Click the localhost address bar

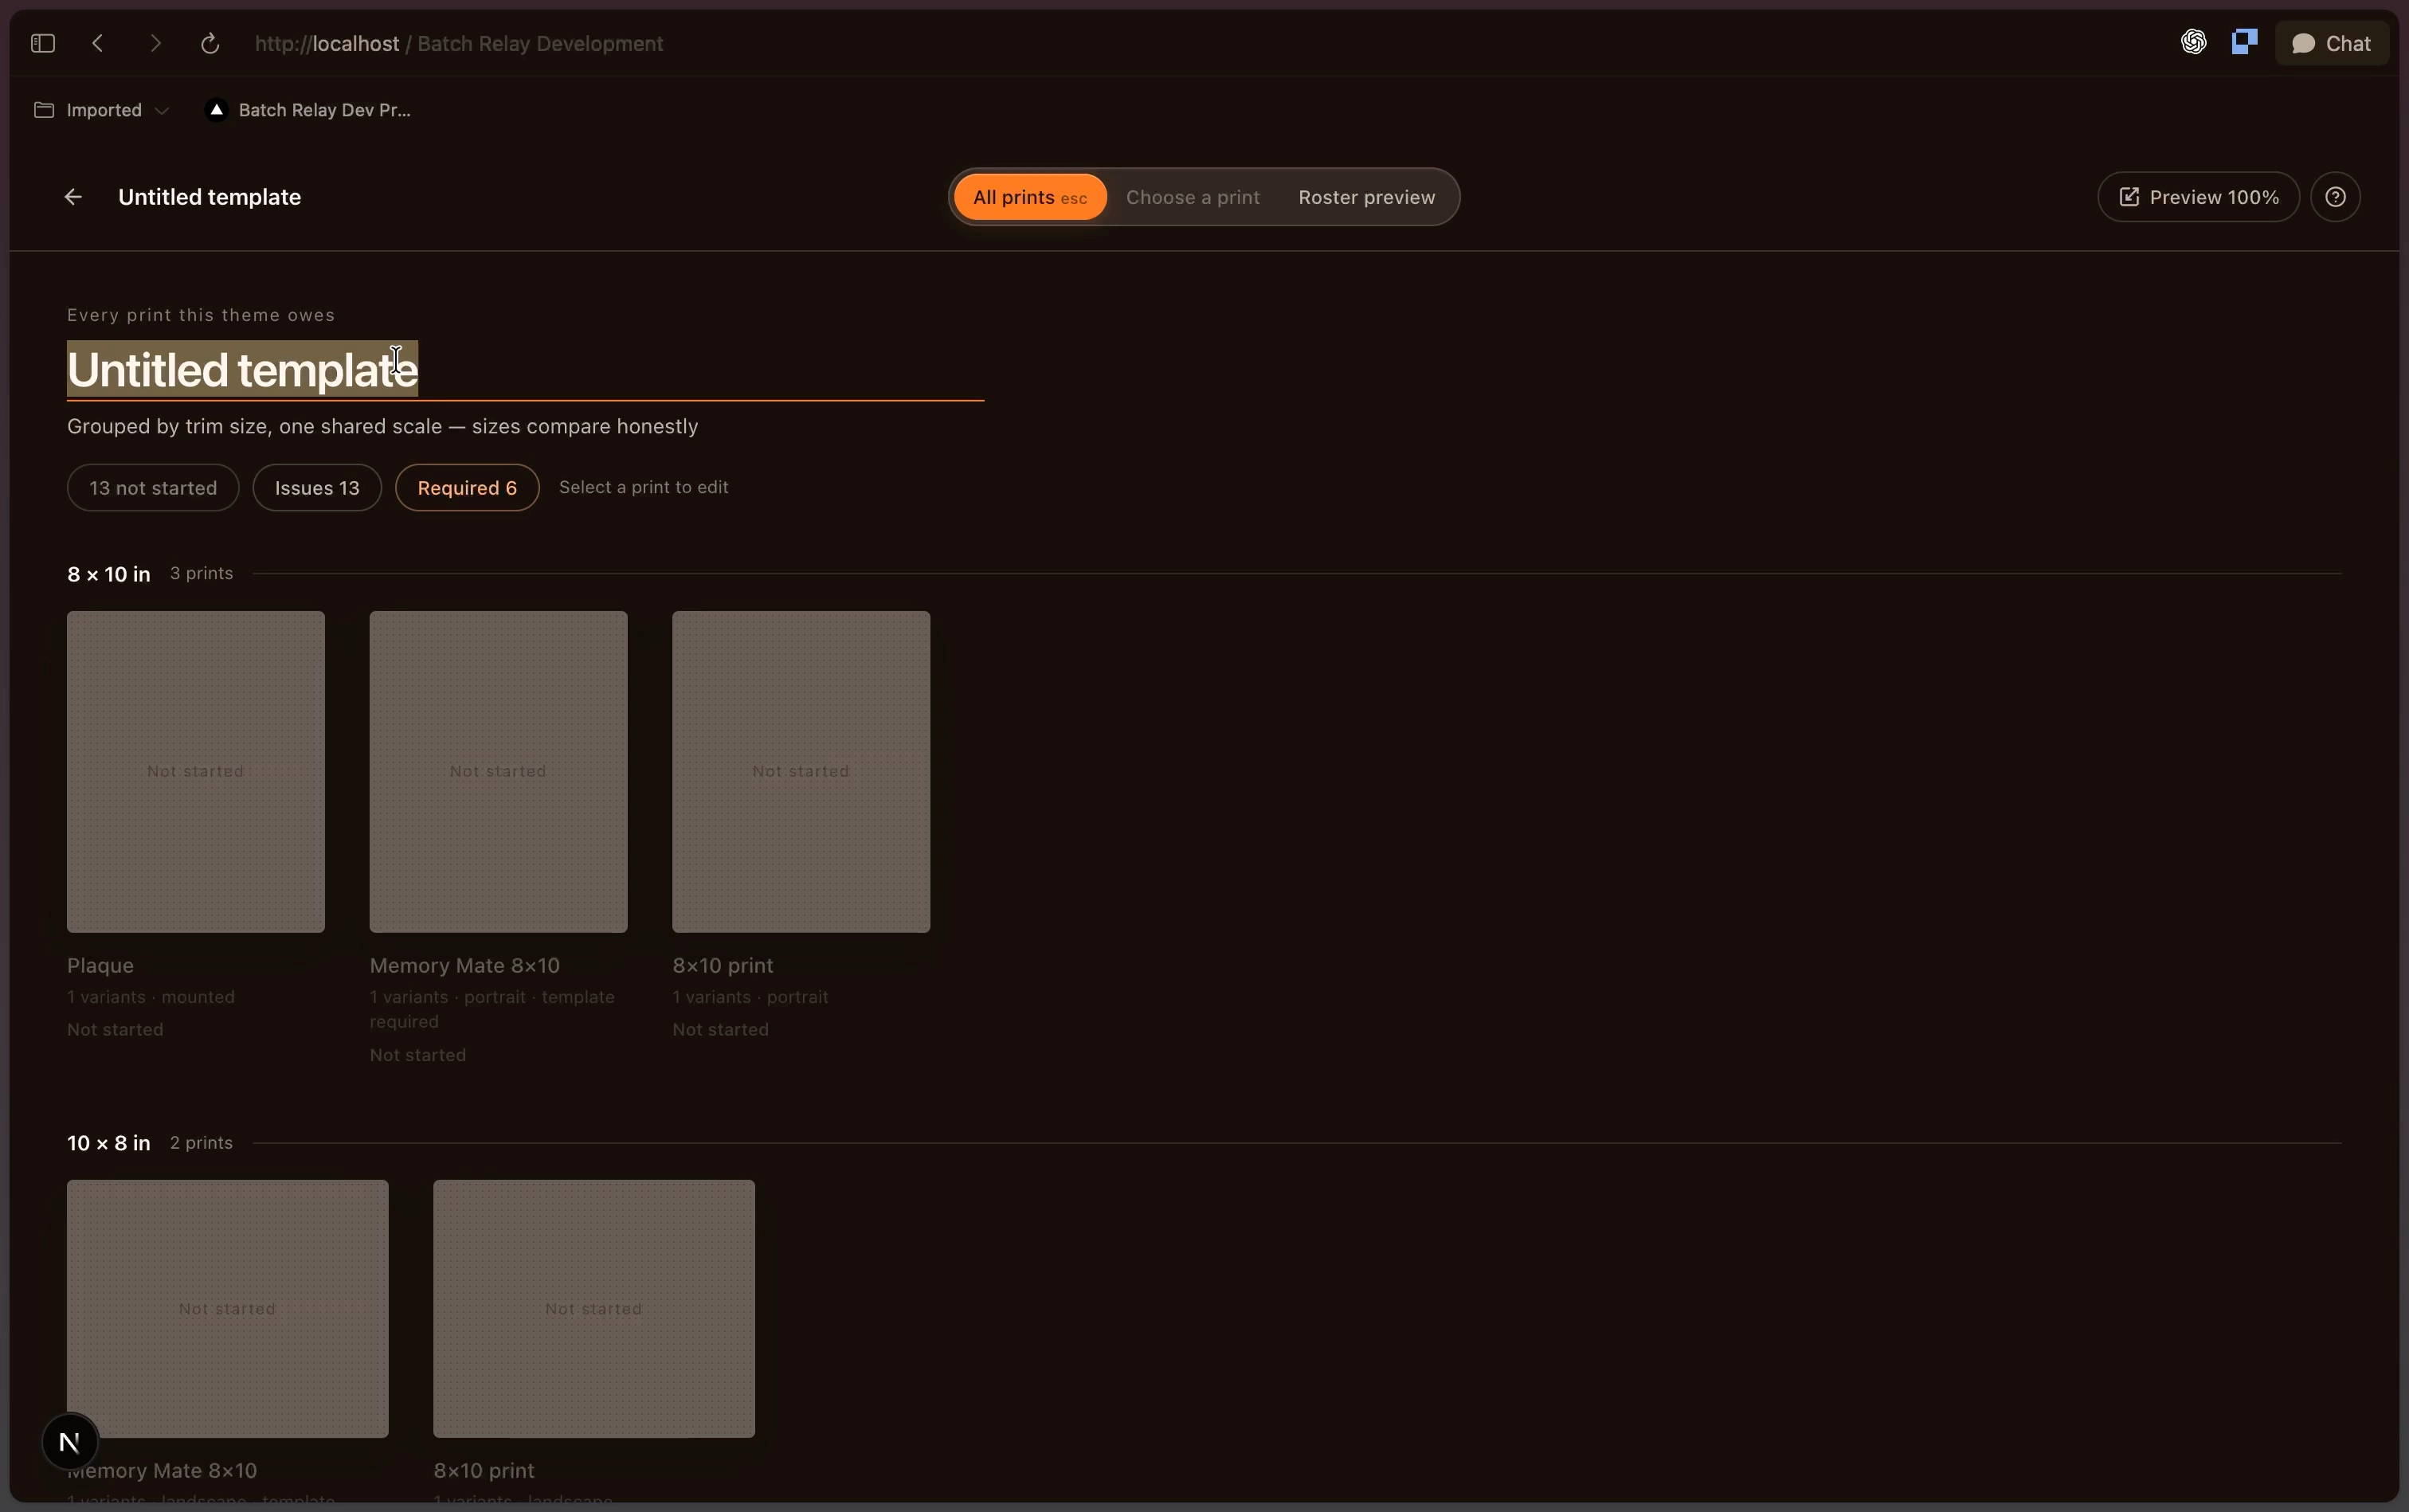coord(459,43)
